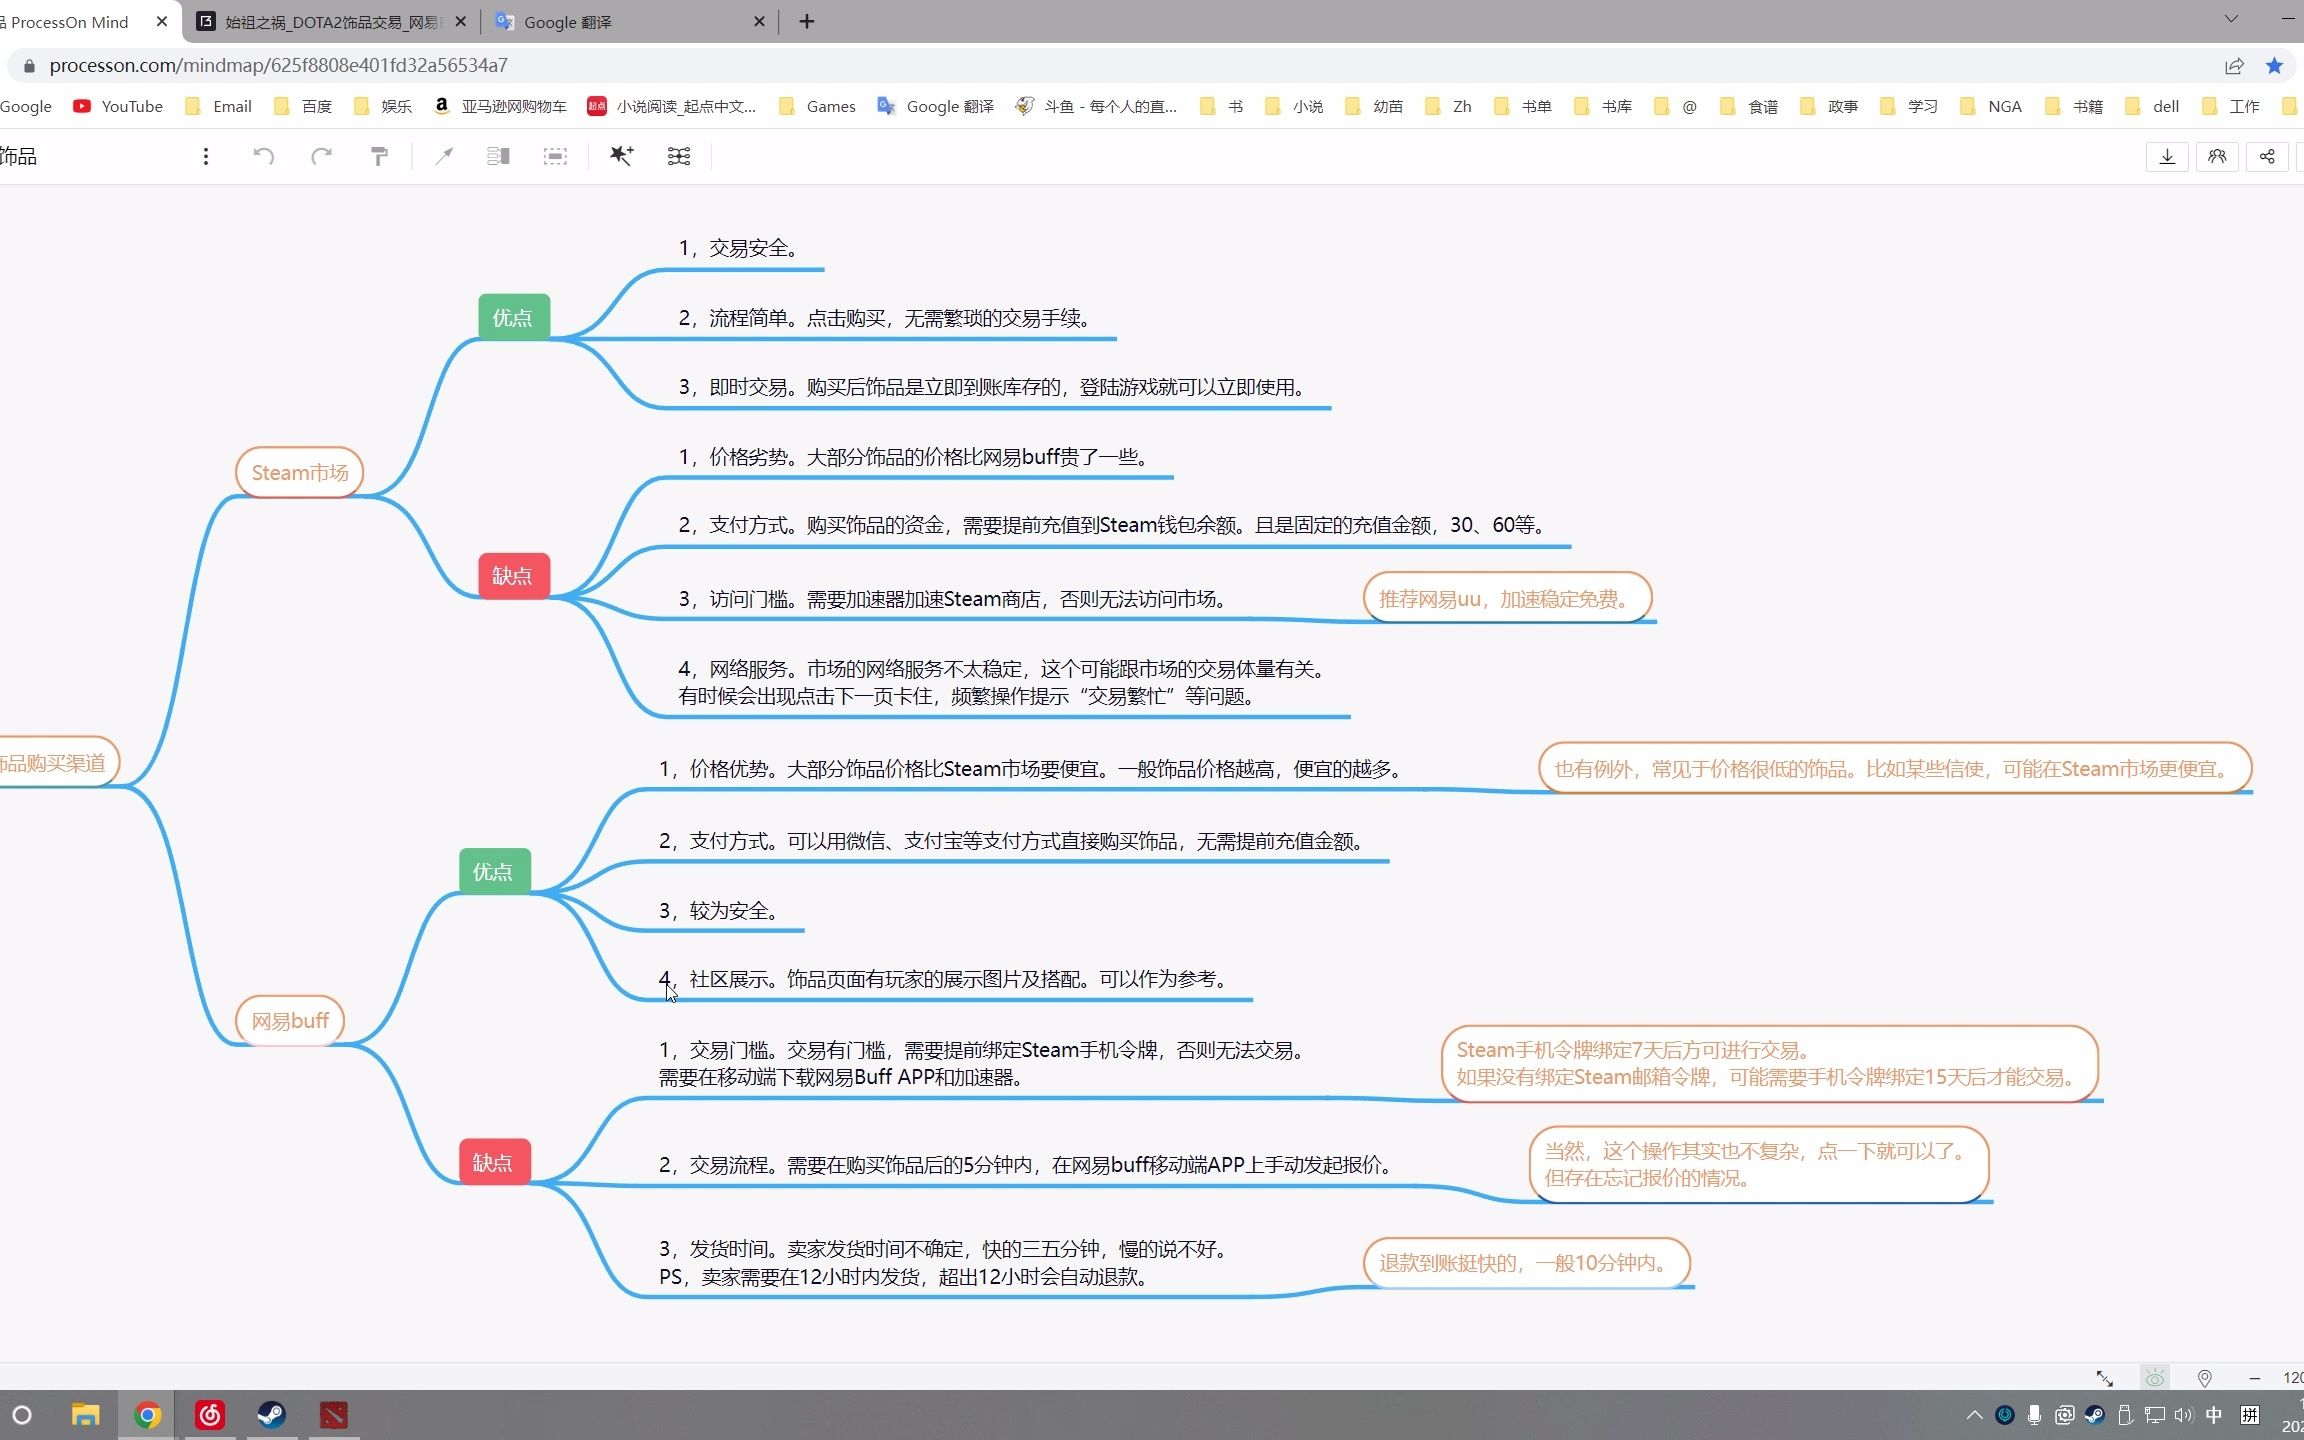Image resolution: width=2304 pixels, height=1440 pixels.
Task: Click the share icon in top toolbar
Action: coord(2267,157)
